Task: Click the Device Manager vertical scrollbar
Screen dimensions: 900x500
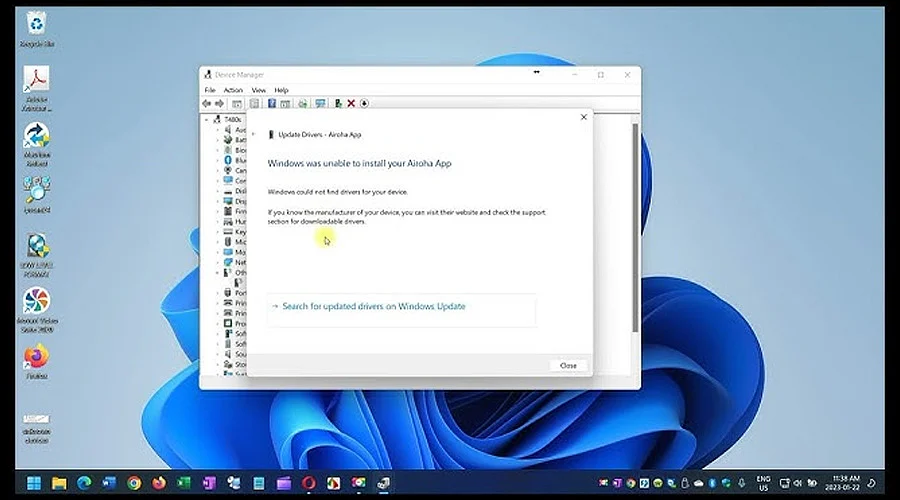Action: 635,227
